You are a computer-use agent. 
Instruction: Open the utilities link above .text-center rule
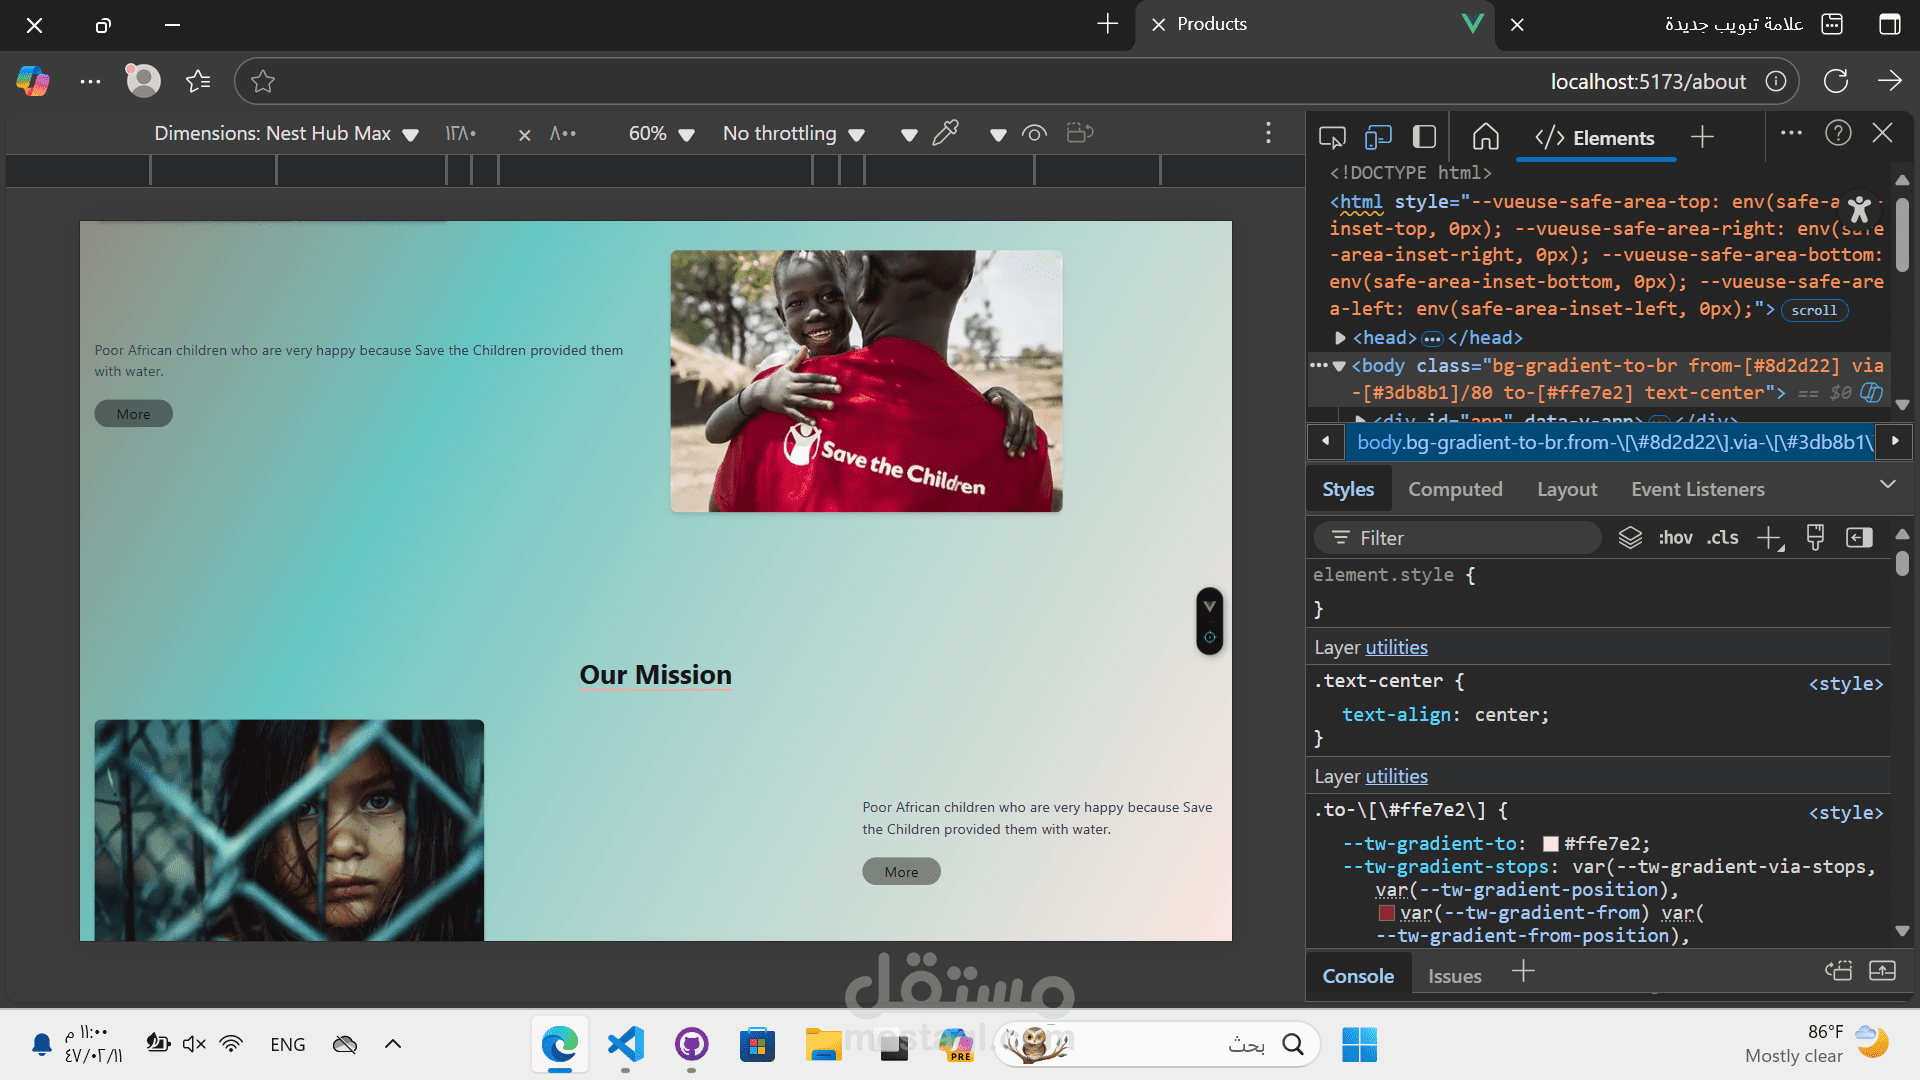tap(1396, 647)
